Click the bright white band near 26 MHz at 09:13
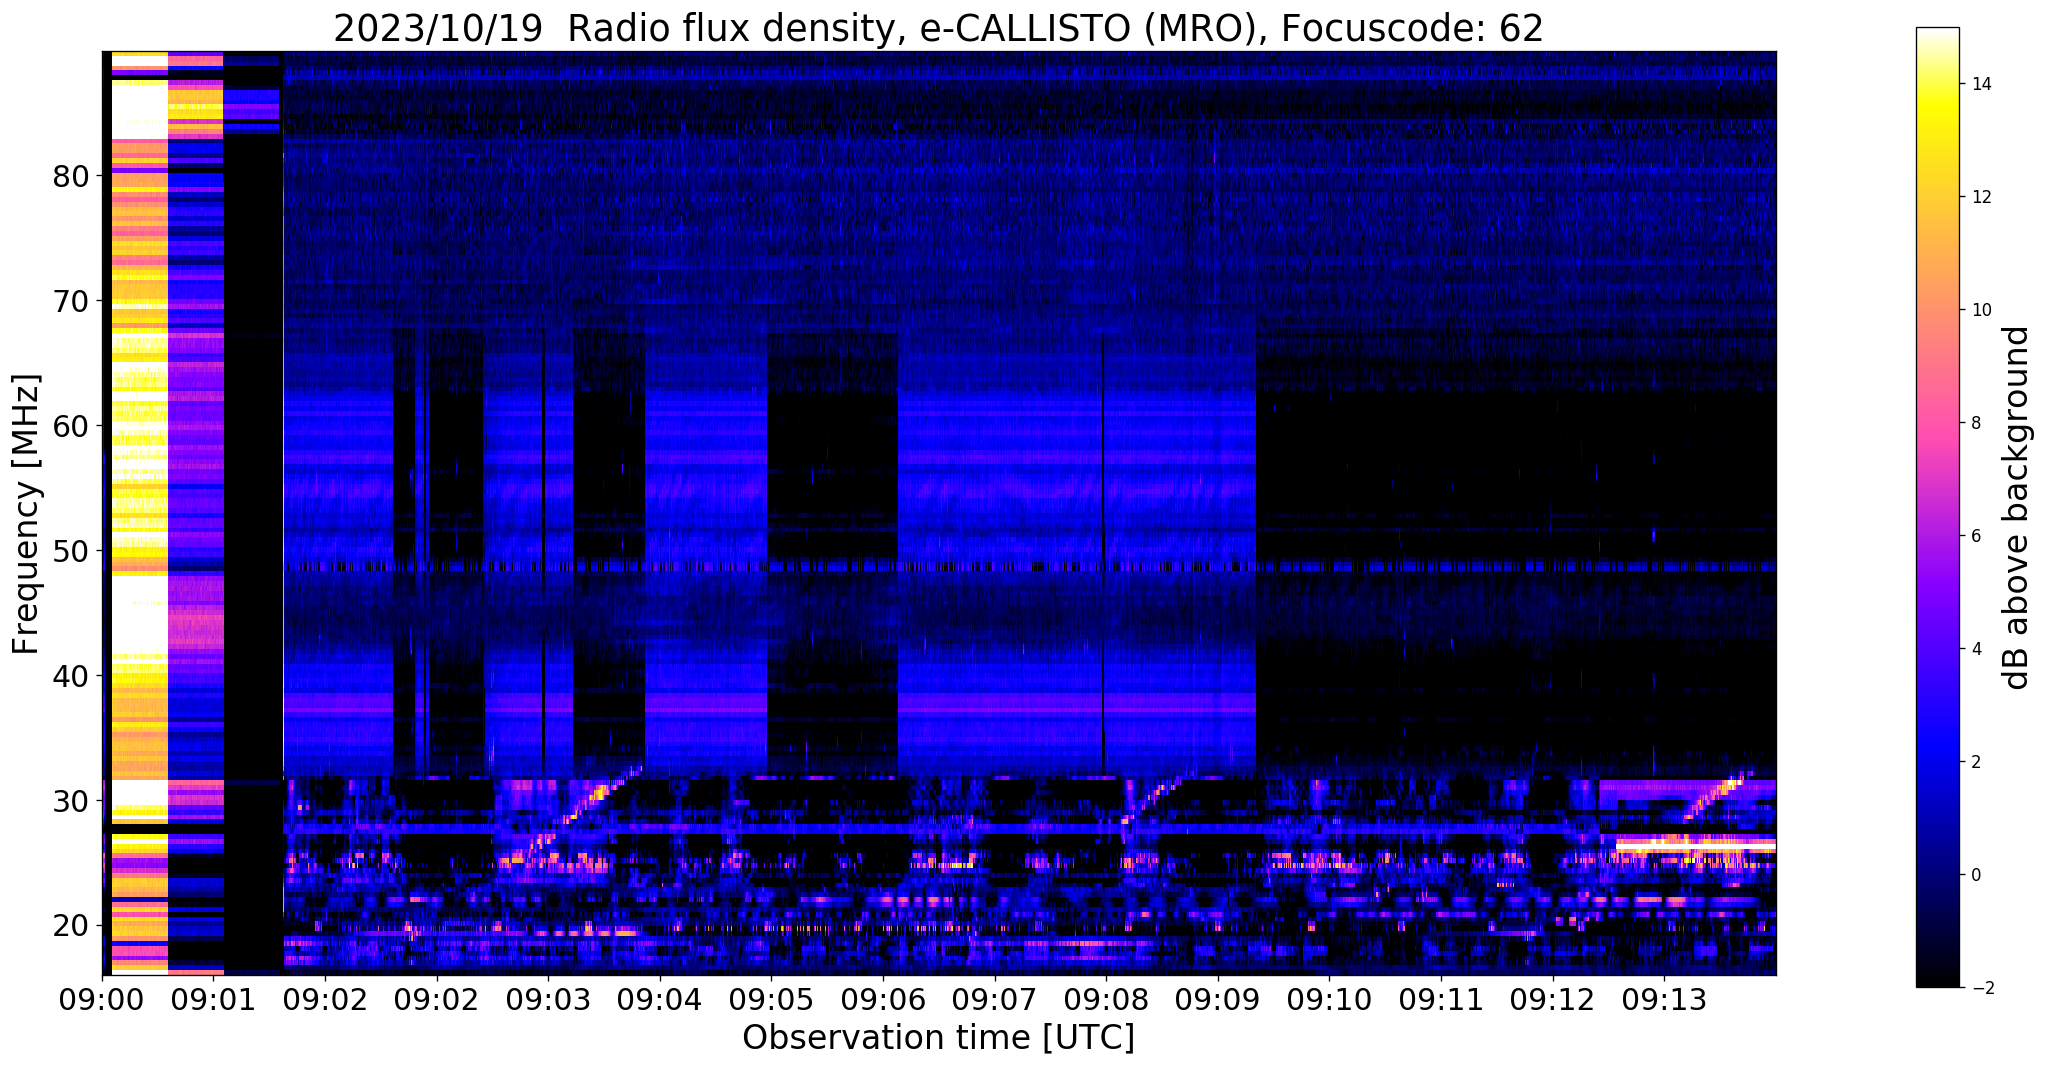The image size is (2047, 1067). click(x=1695, y=846)
